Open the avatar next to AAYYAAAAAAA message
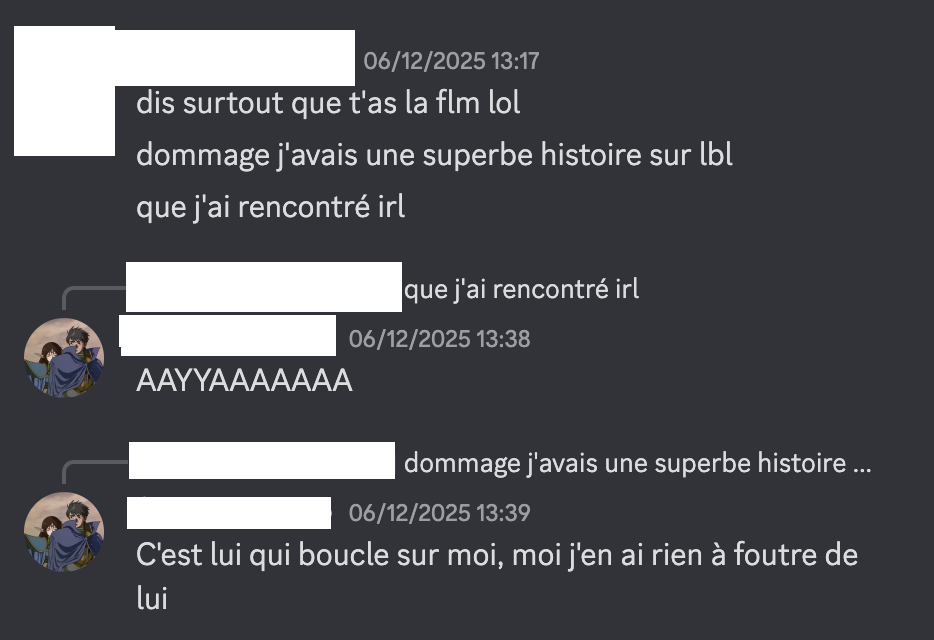934x640 pixels. pyautogui.click(x=64, y=358)
